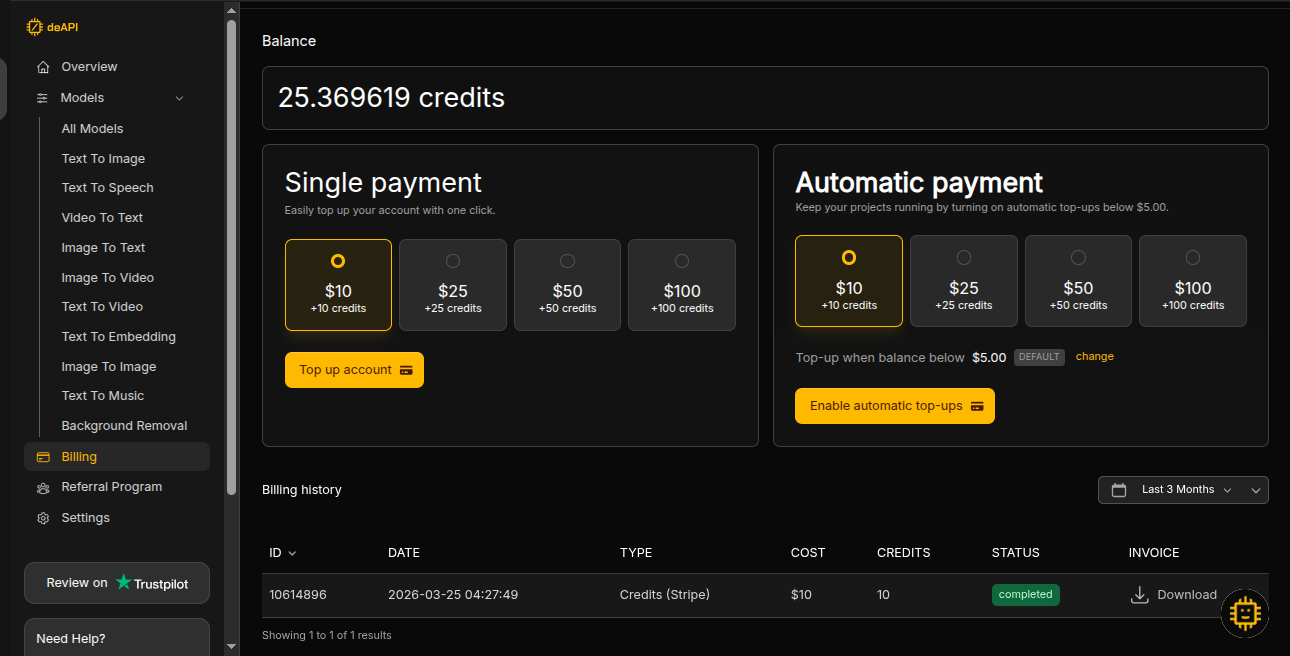Select the $25 single payment option
Image resolution: width=1290 pixels, height=656 pixels.
tap(453, 285)
